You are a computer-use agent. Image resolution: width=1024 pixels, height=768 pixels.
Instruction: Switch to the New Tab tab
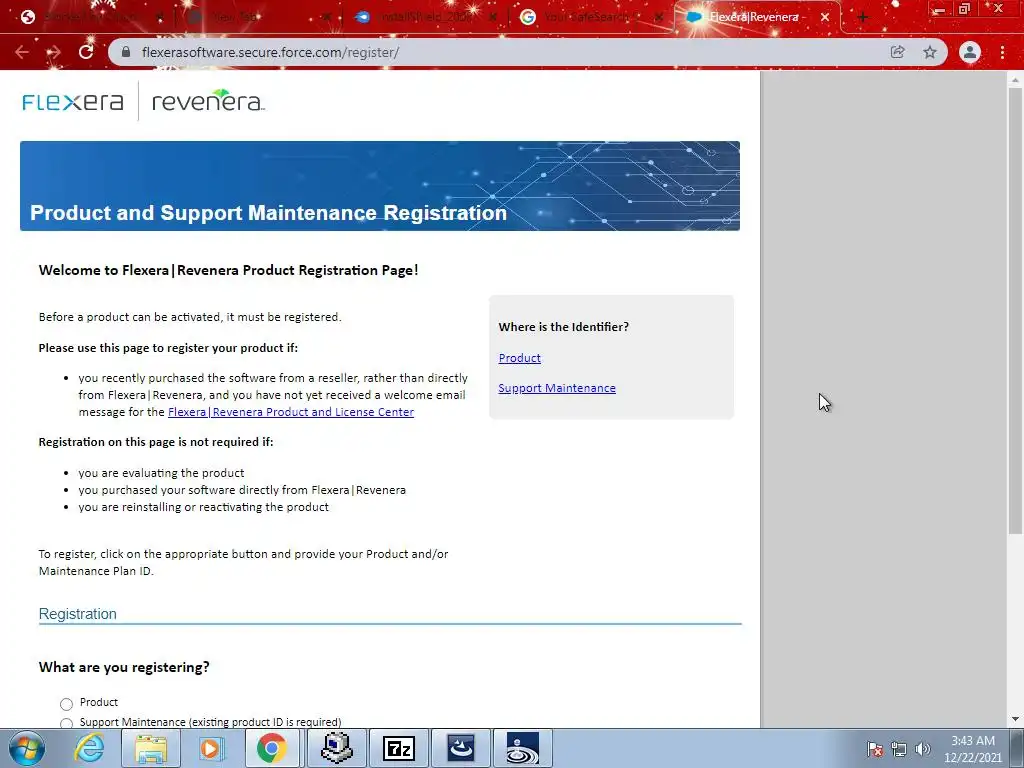tap(258, 17)
